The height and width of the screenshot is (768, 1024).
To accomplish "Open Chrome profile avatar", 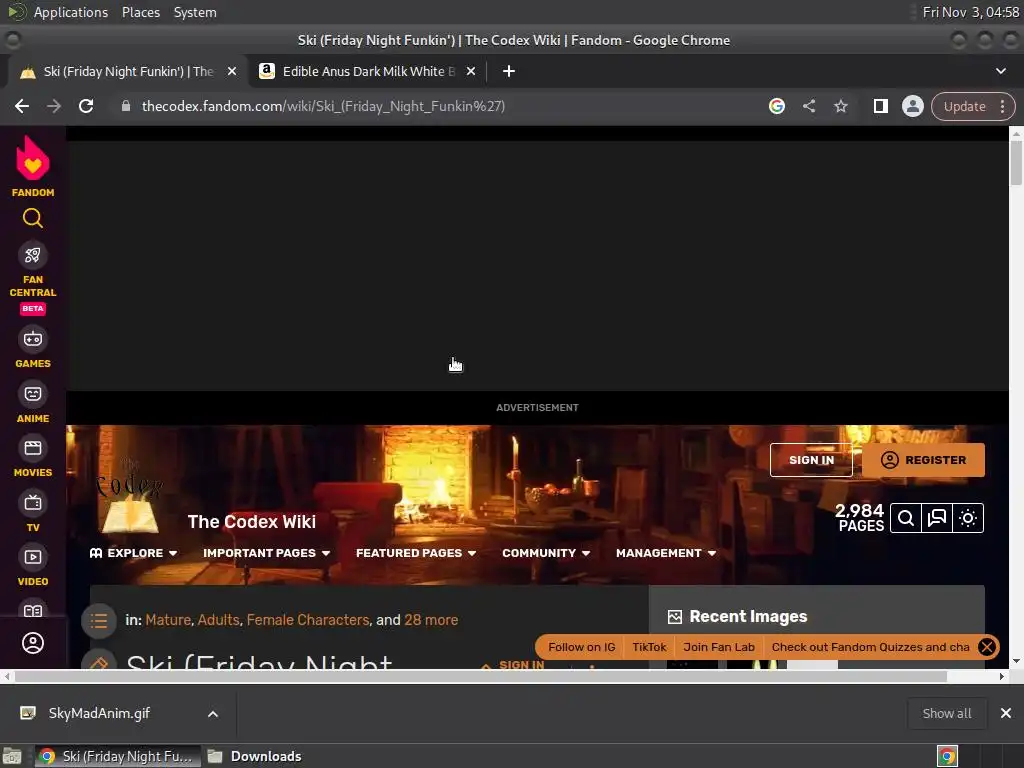I will [x=913, y=106].
